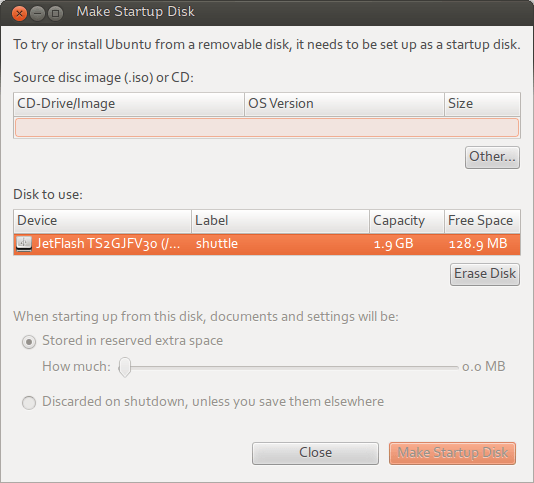The height and width of the screenshot is (483, 534).
Task: Close the window with the red button
Action: [19, 13]
